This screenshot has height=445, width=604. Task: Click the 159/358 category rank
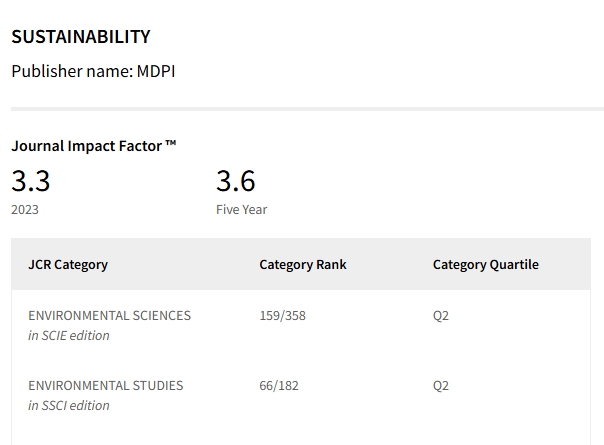(x=282, y=316)
